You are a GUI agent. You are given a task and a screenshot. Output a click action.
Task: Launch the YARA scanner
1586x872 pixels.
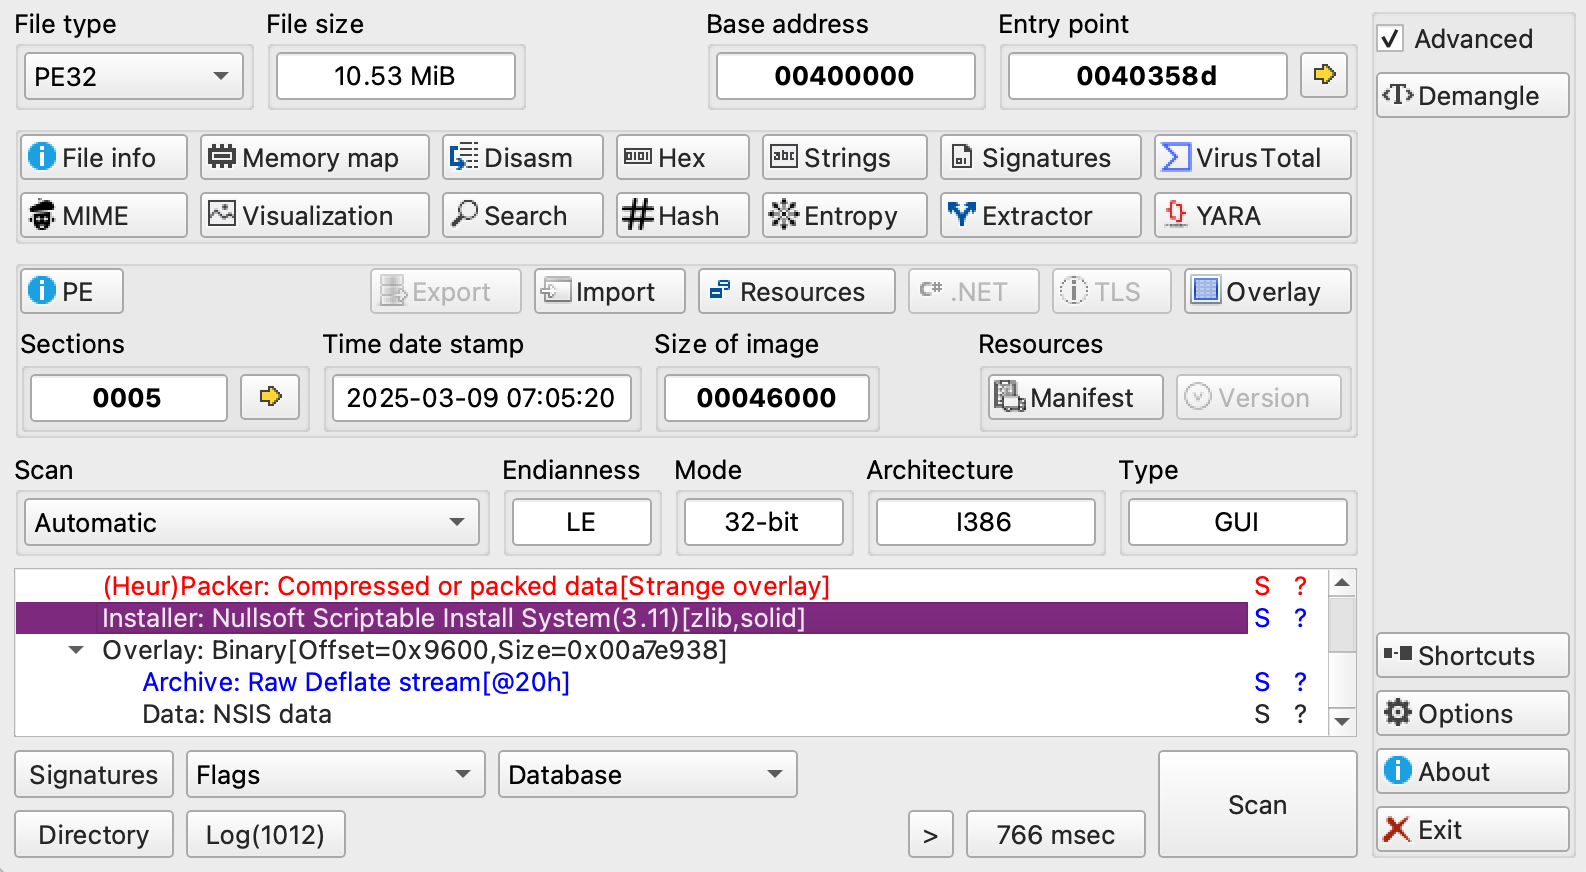(x=1252, y=216)
